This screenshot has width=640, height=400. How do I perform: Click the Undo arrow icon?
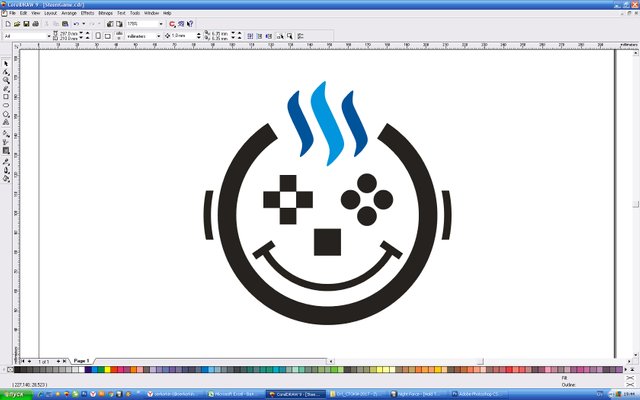point(76,24)
